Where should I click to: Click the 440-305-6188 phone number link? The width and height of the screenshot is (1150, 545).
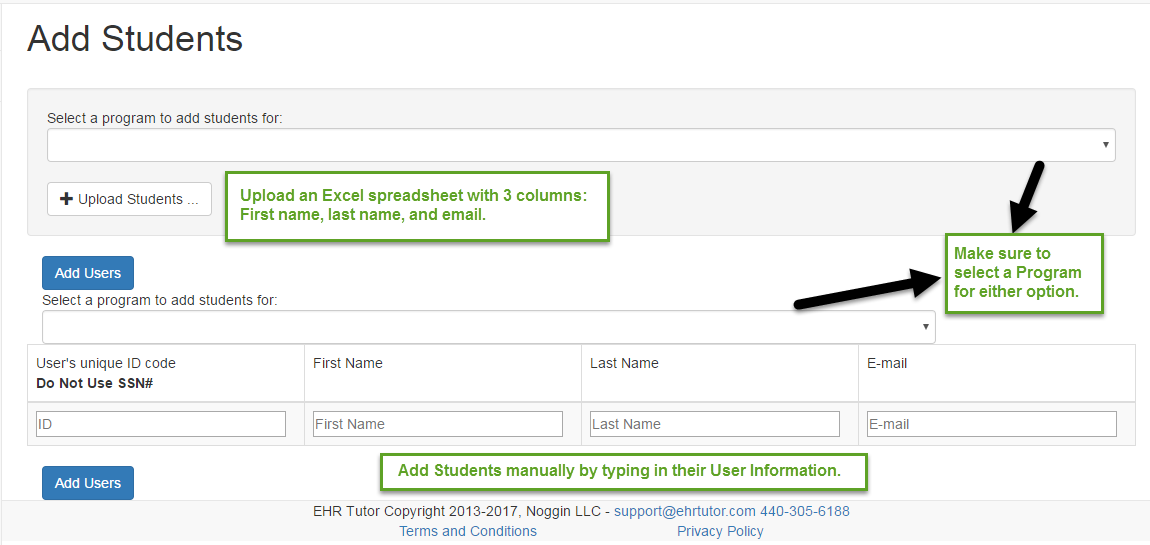pos(805,511)
